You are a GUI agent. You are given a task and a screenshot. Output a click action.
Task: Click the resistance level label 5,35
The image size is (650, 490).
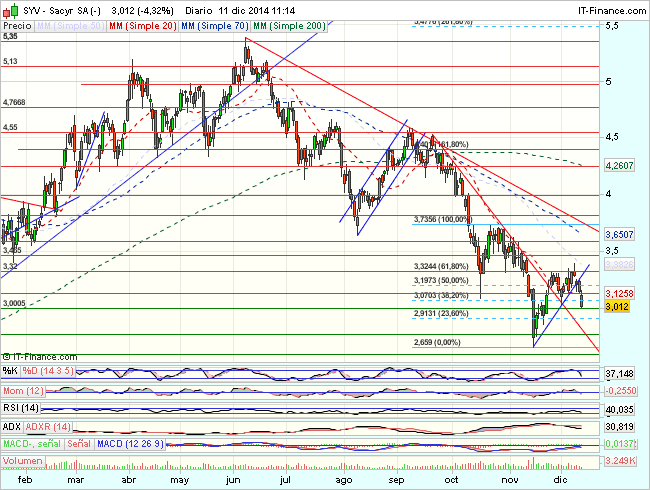pos(10,36)
